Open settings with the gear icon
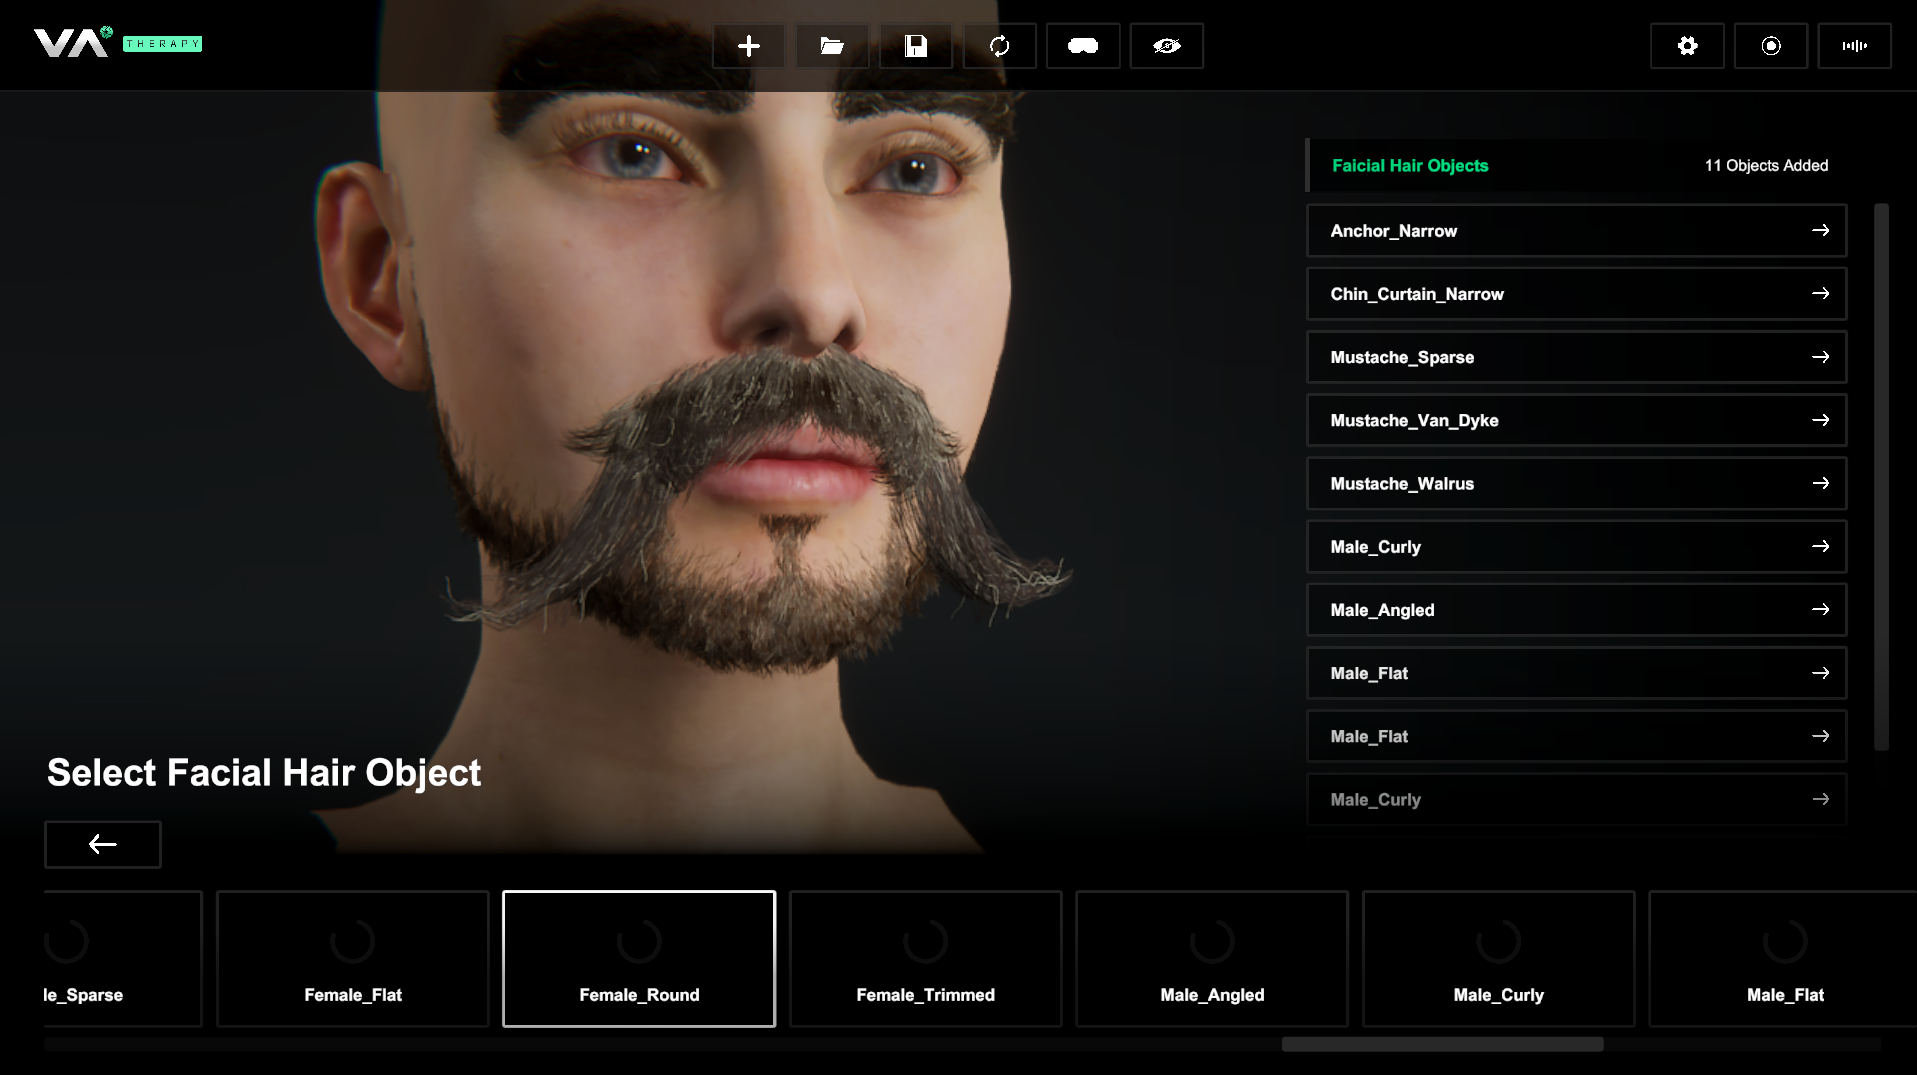This screenshot has height=1075, width=1917. (x=1687, y=46)
